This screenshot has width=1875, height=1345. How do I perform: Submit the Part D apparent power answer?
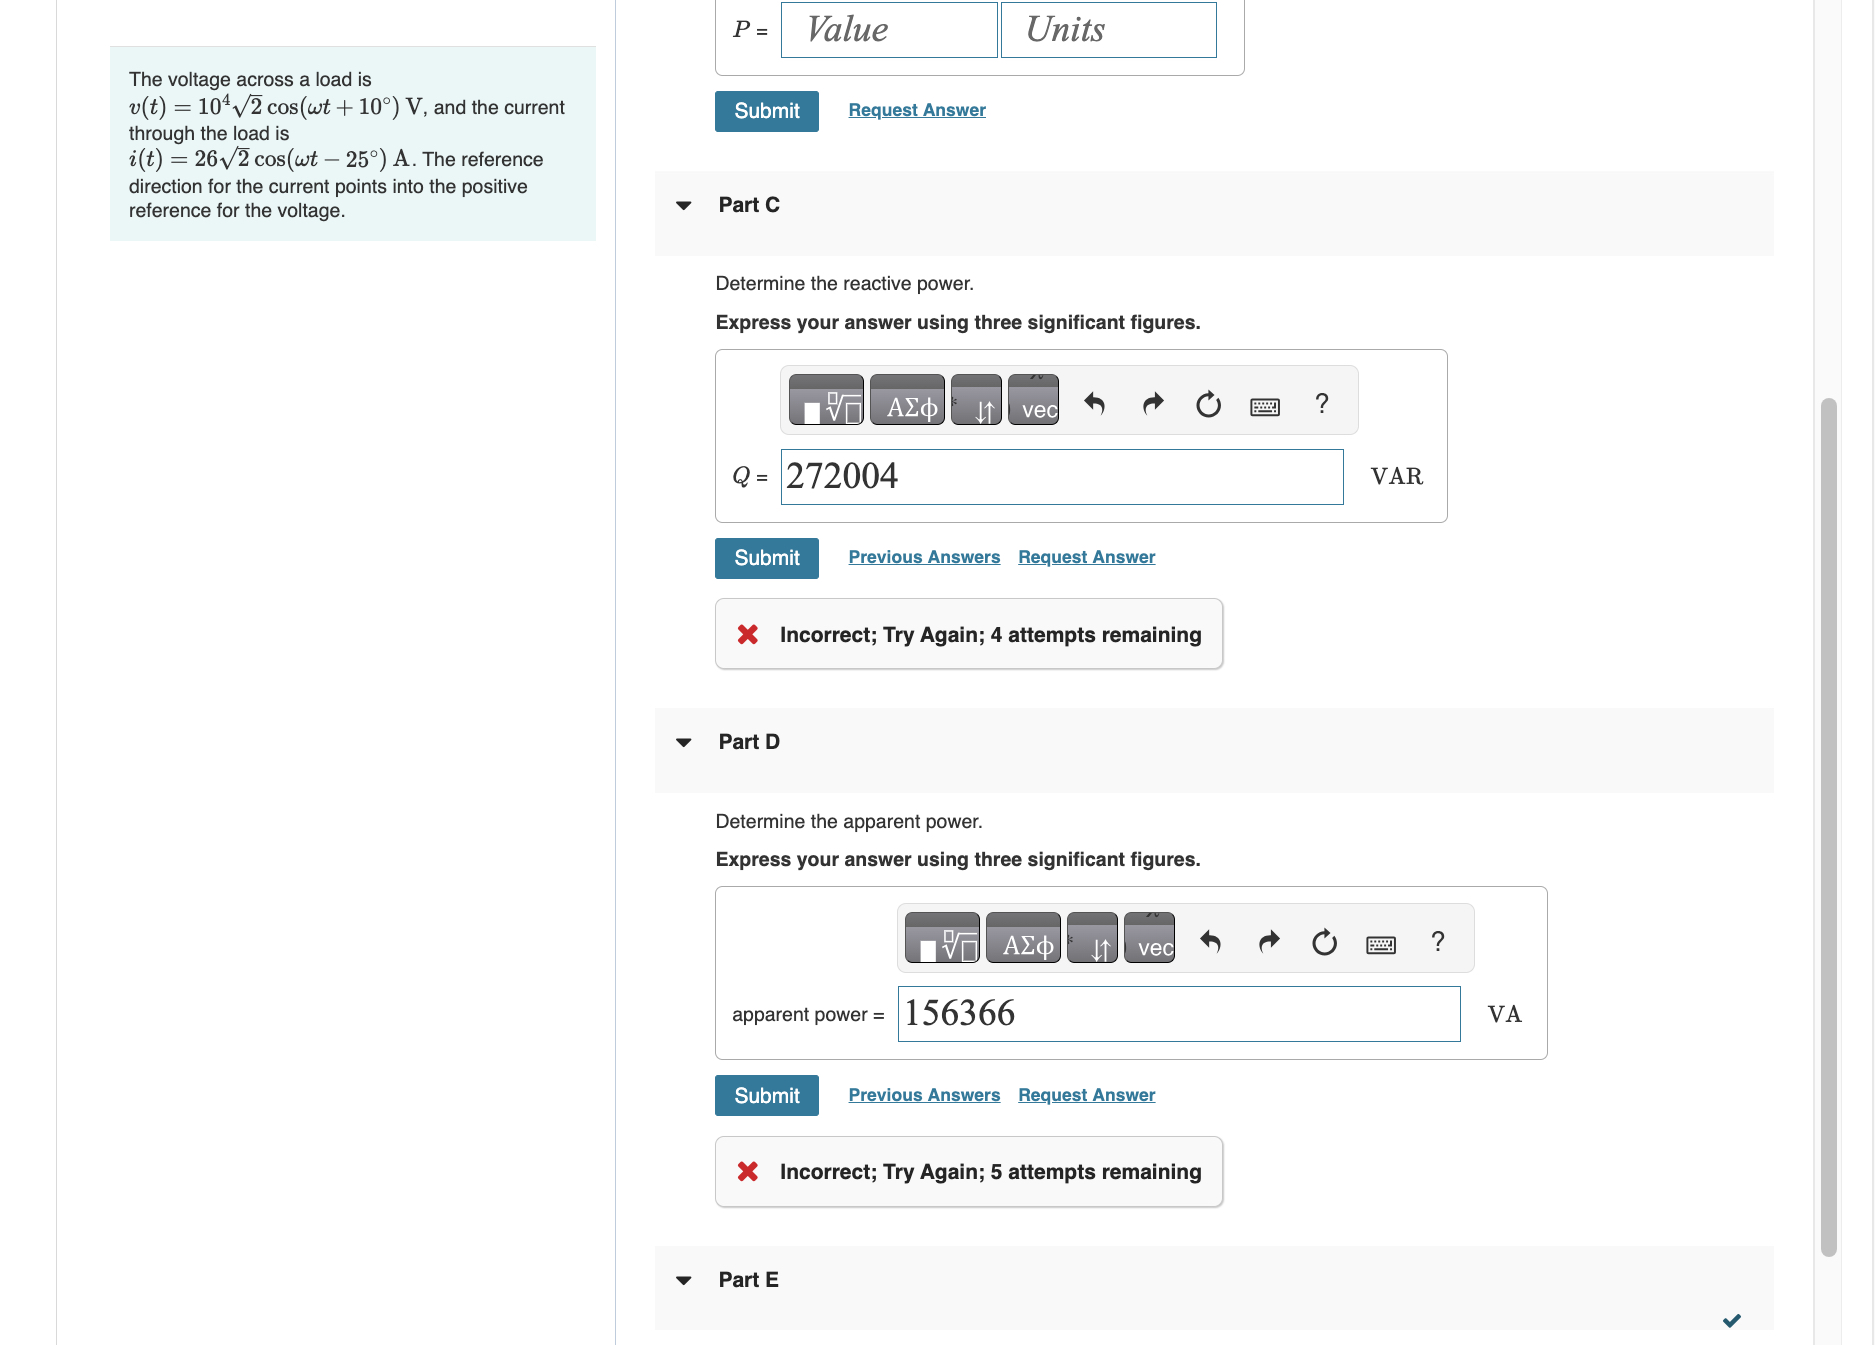click(767, 1096)
